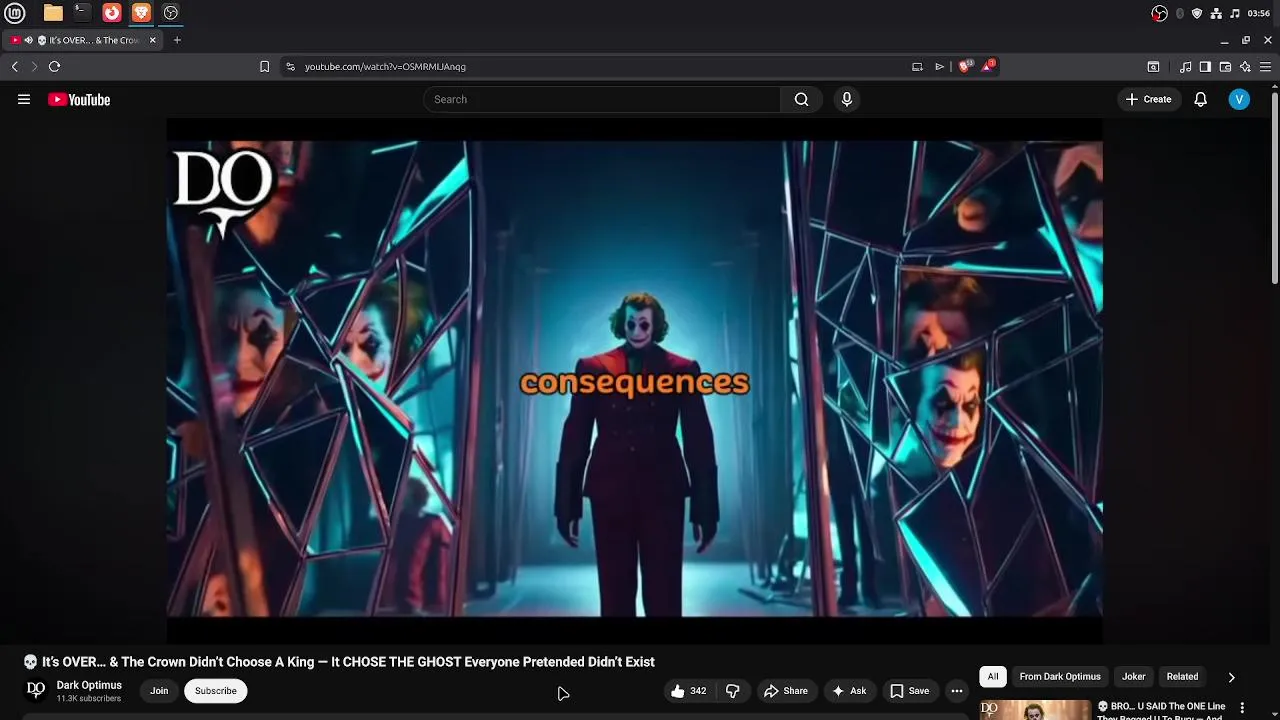Pause the video by clicking player
This screenshot has height=720, width=1280.
tap(634, 380)
